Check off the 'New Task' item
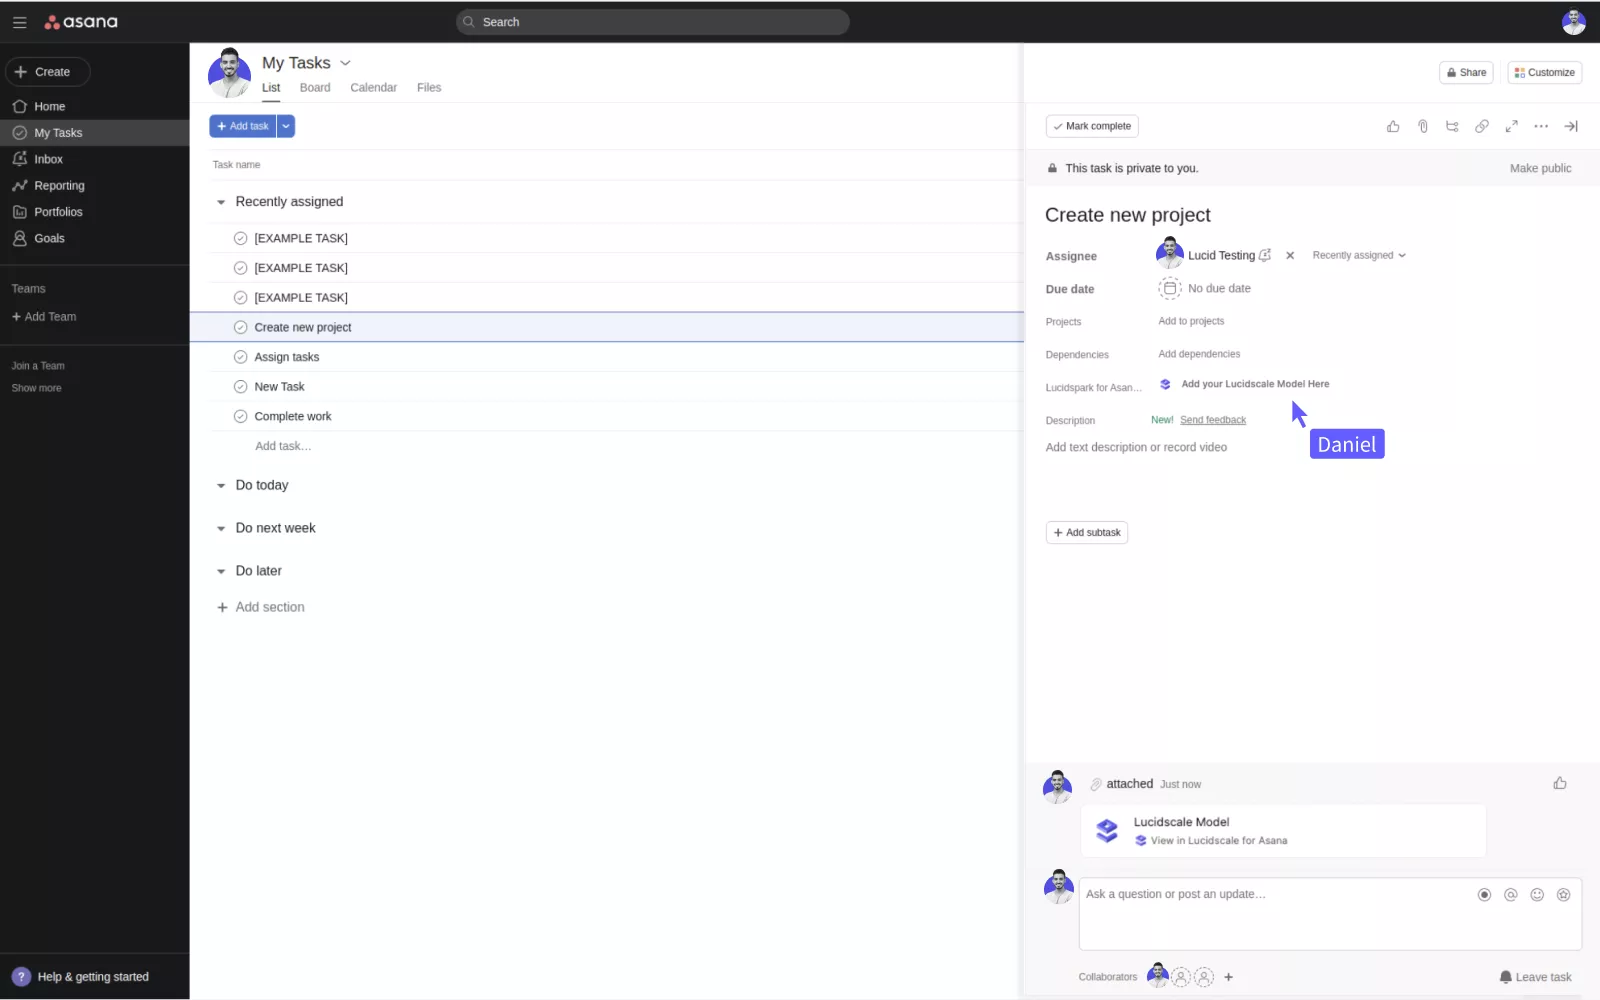 [x=240, y=387]
